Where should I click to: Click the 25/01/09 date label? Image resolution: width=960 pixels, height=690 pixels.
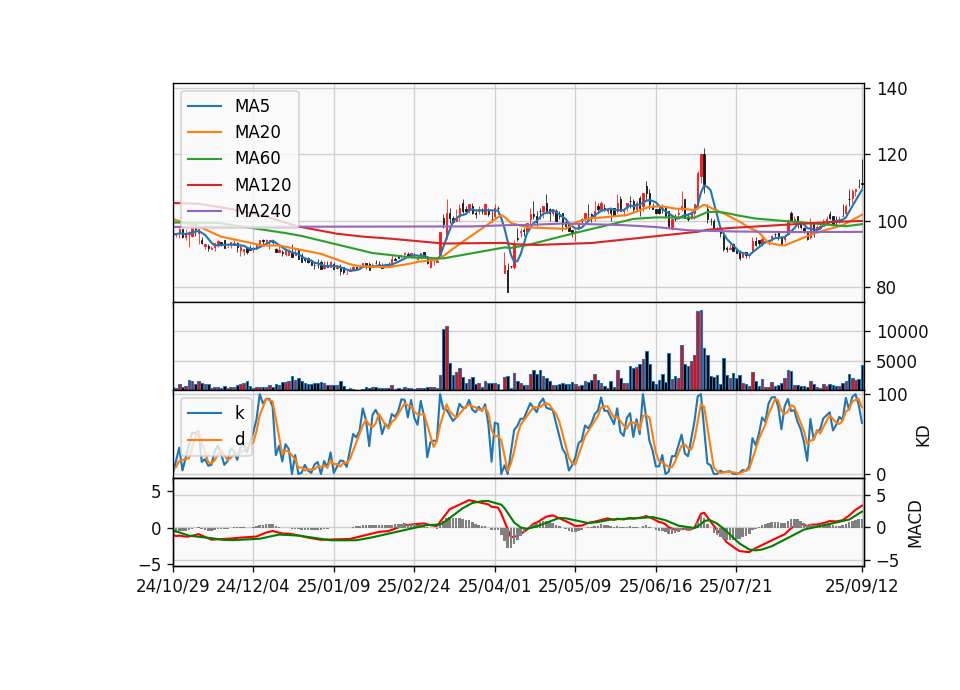pos(334,586)
